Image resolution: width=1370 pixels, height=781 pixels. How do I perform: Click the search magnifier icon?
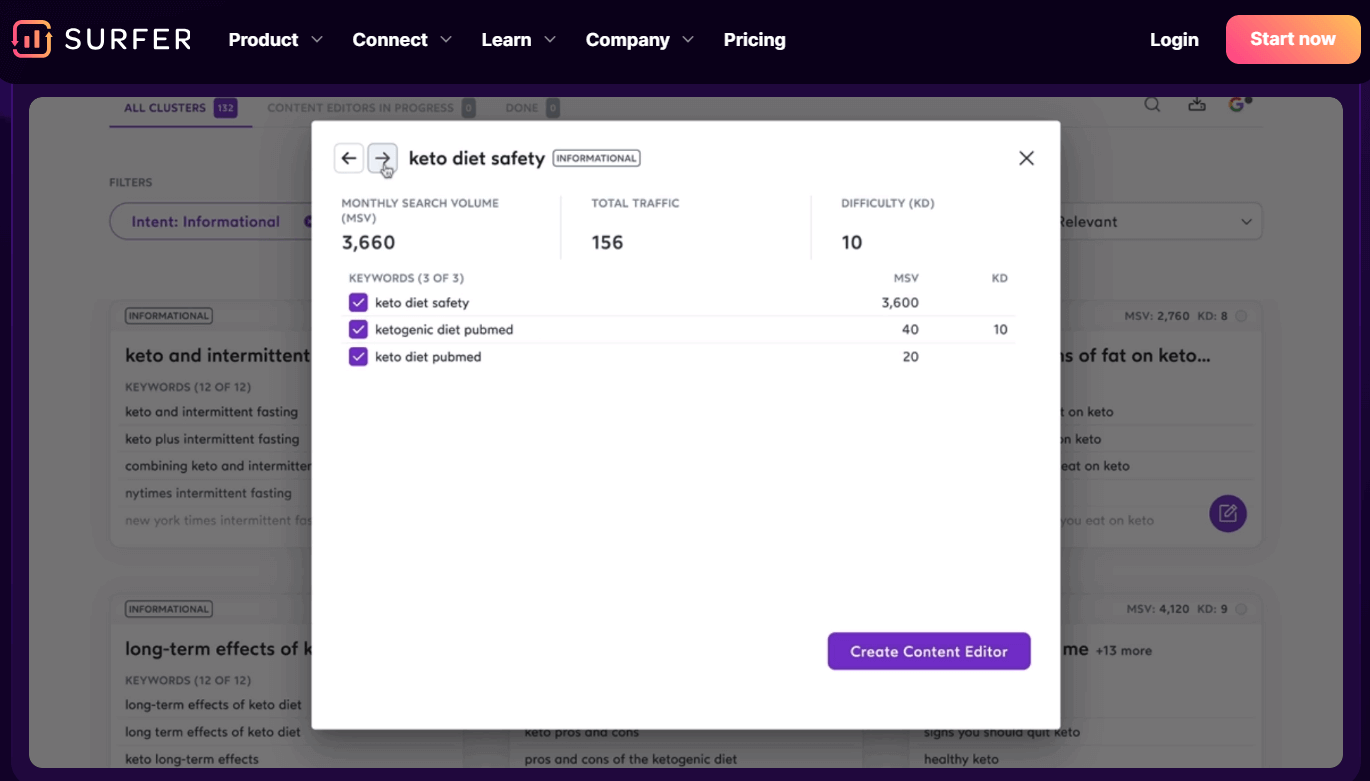coord(1152,105)
